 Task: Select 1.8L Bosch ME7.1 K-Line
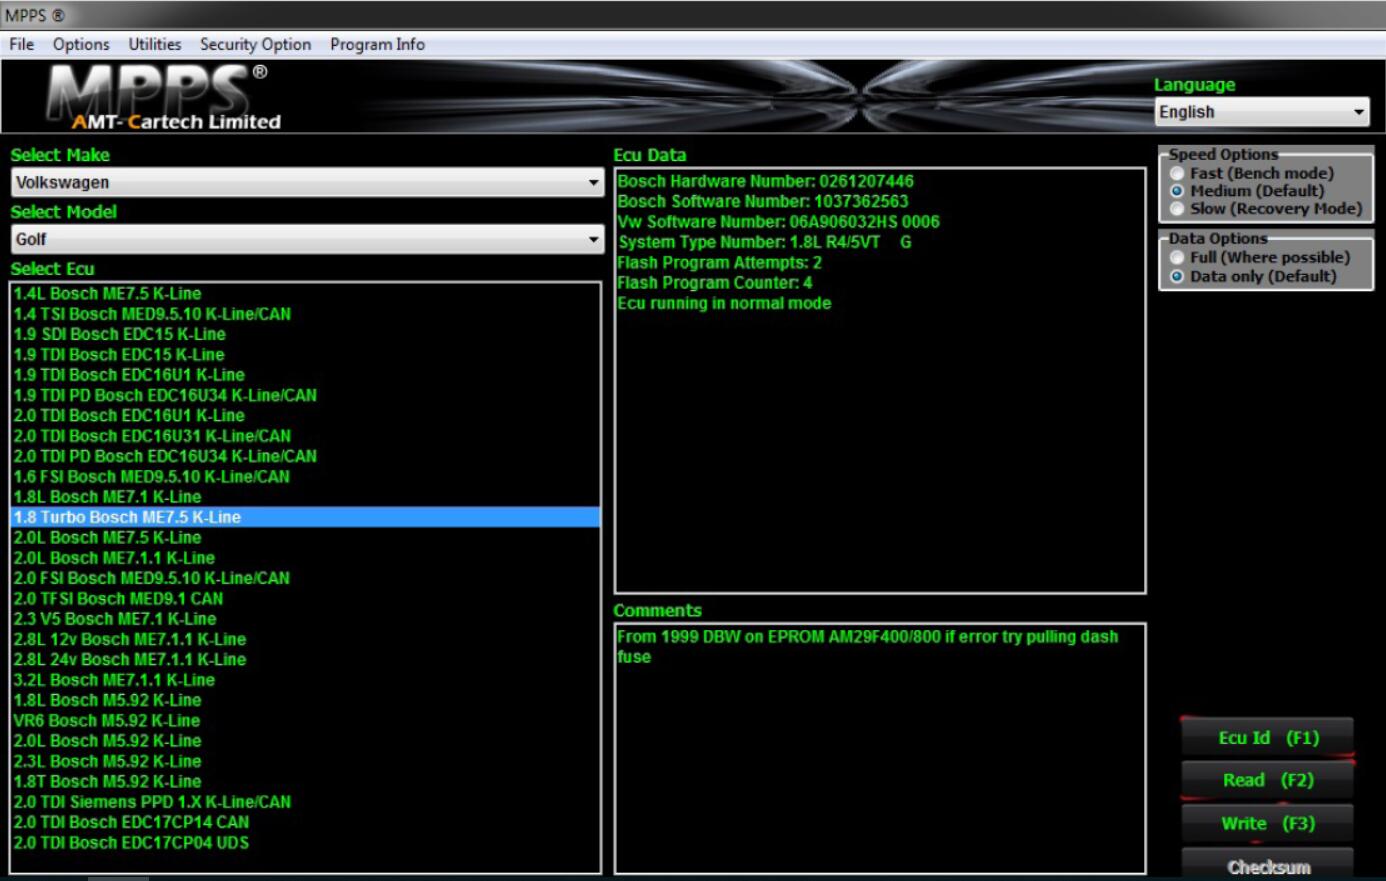[306, 497]
